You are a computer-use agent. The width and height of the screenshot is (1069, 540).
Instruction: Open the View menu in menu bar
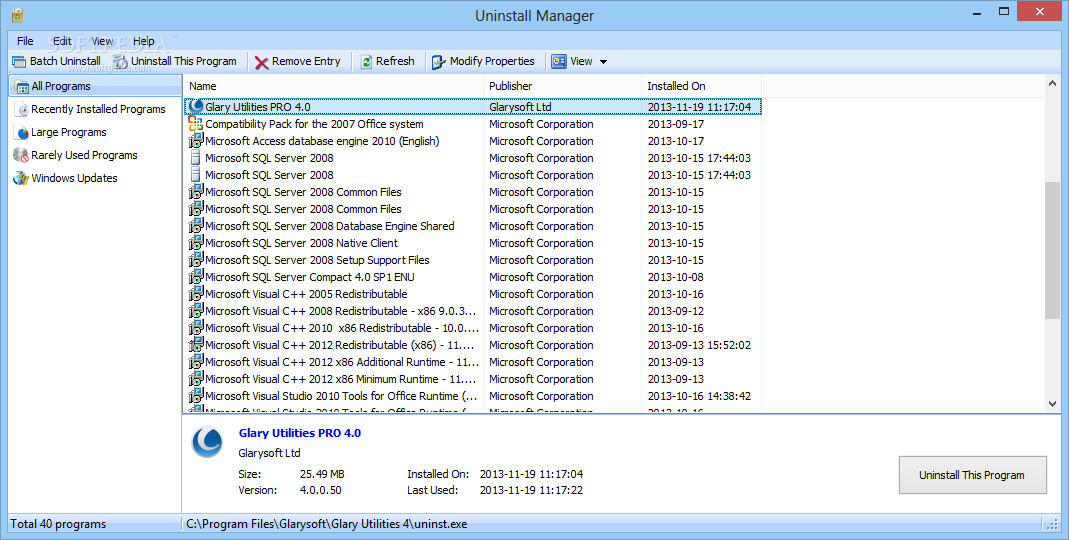tap(102, 41)
